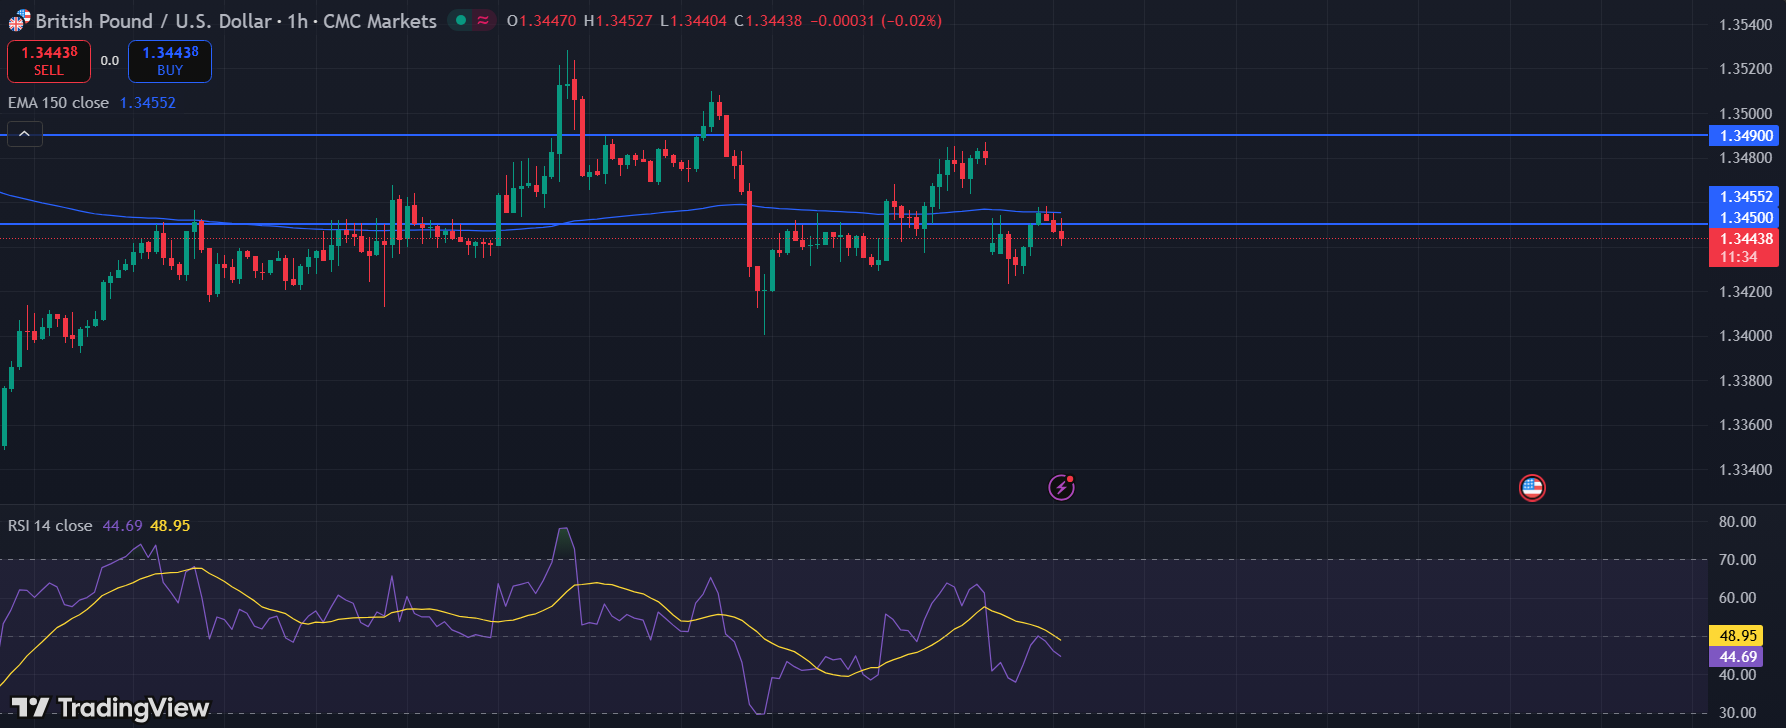
Task: Open the US flag economic event marker
Action: (x=1532, y=488)
